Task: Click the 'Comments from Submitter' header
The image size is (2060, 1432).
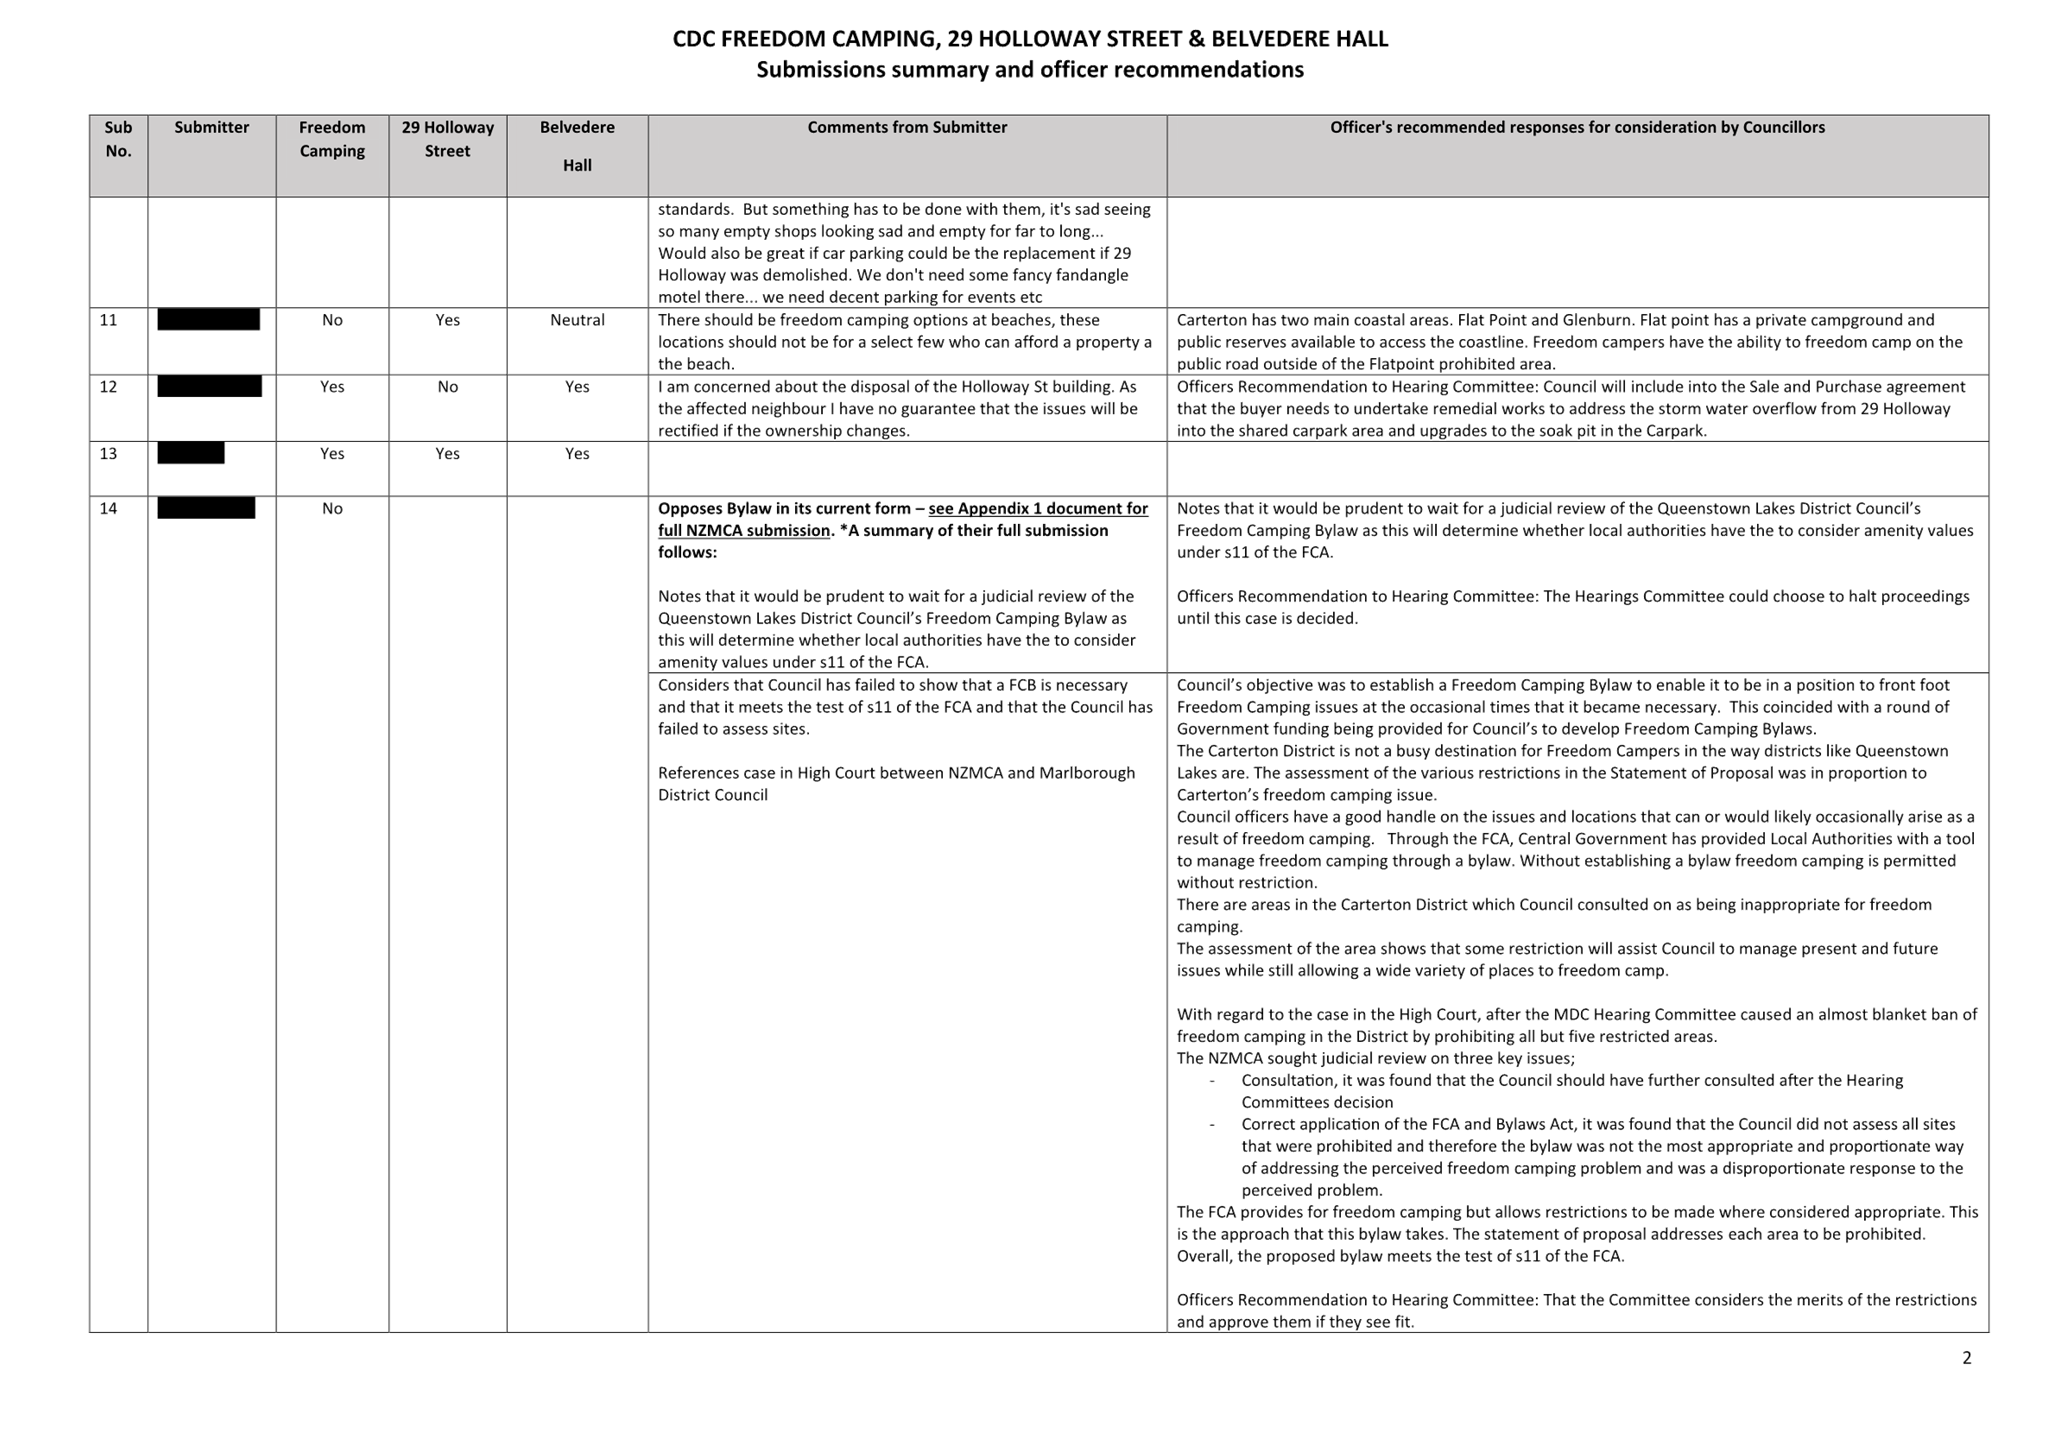Action: point(907,127)
